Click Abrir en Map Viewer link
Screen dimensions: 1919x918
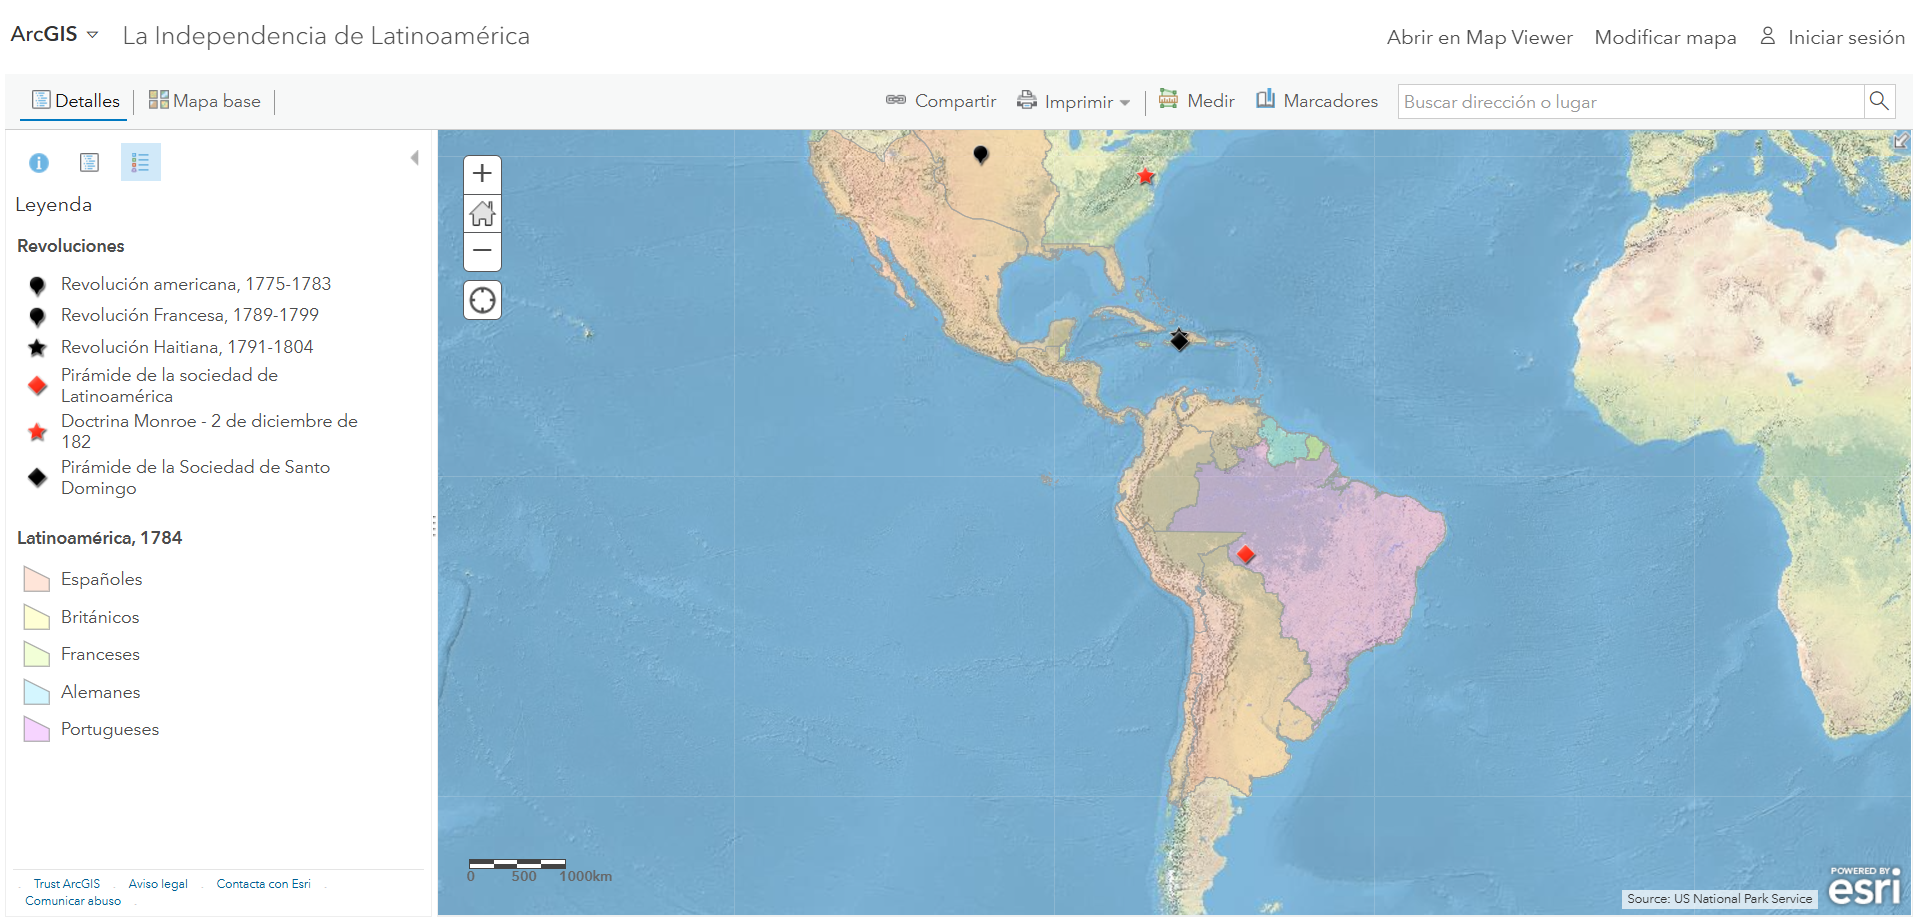click(1479, 37)
